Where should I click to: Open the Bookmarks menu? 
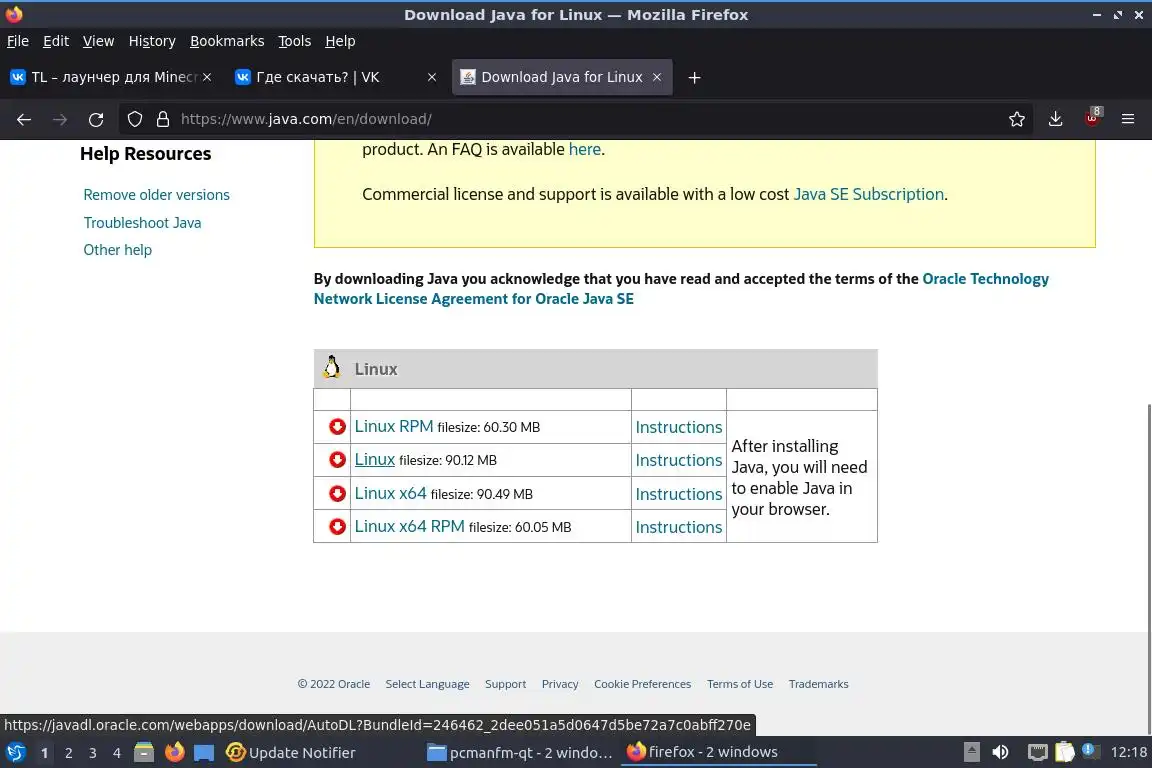tap(227, 41)
